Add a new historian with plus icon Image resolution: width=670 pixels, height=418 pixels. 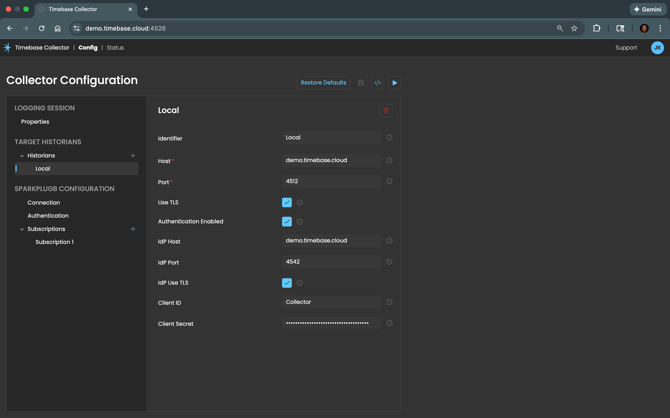tap(133, 156)
